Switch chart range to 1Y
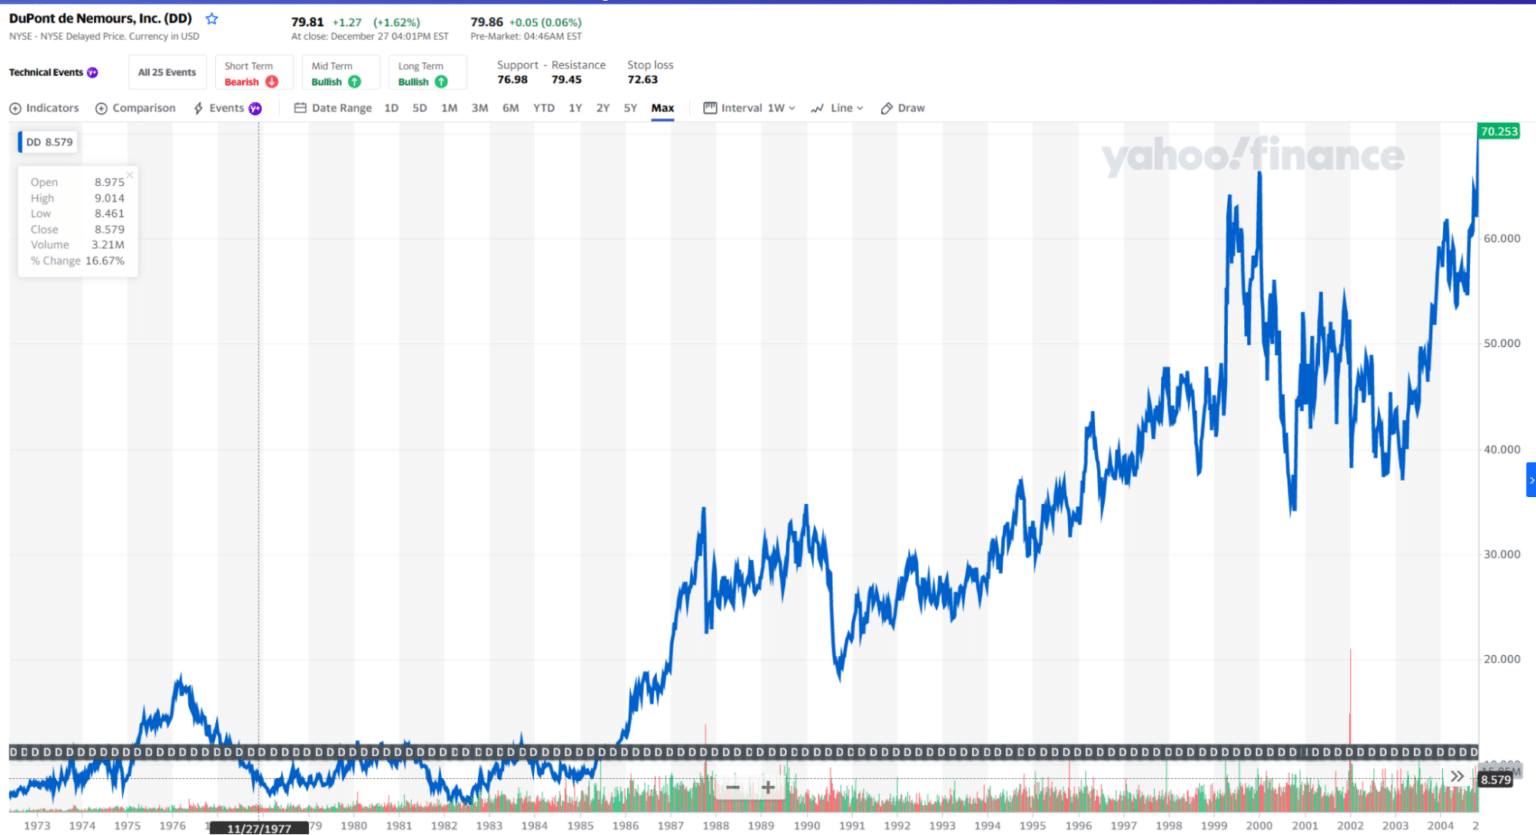 575,108
